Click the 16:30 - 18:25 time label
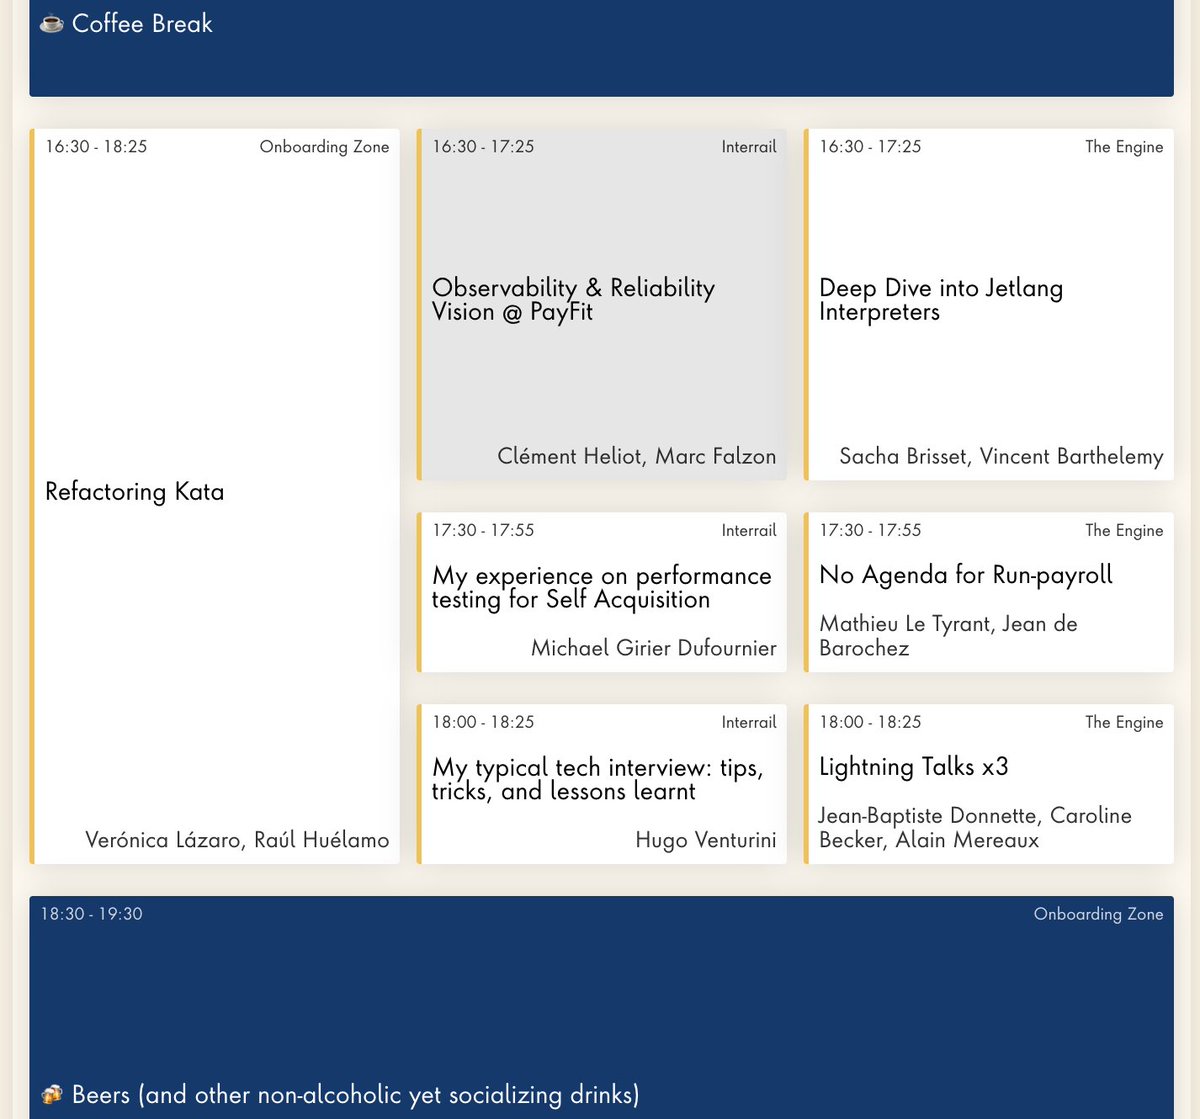 point(96,147)
